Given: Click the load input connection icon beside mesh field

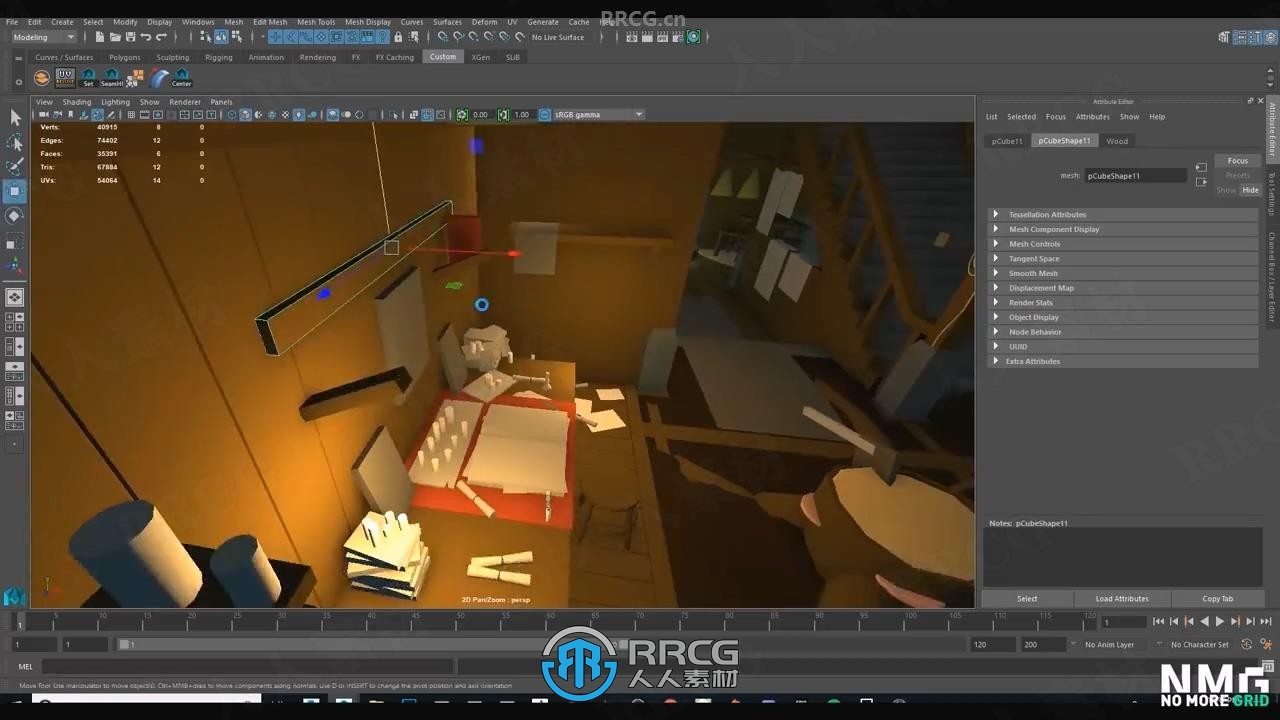Looking at the screenshot, I should click(1201, 168).
